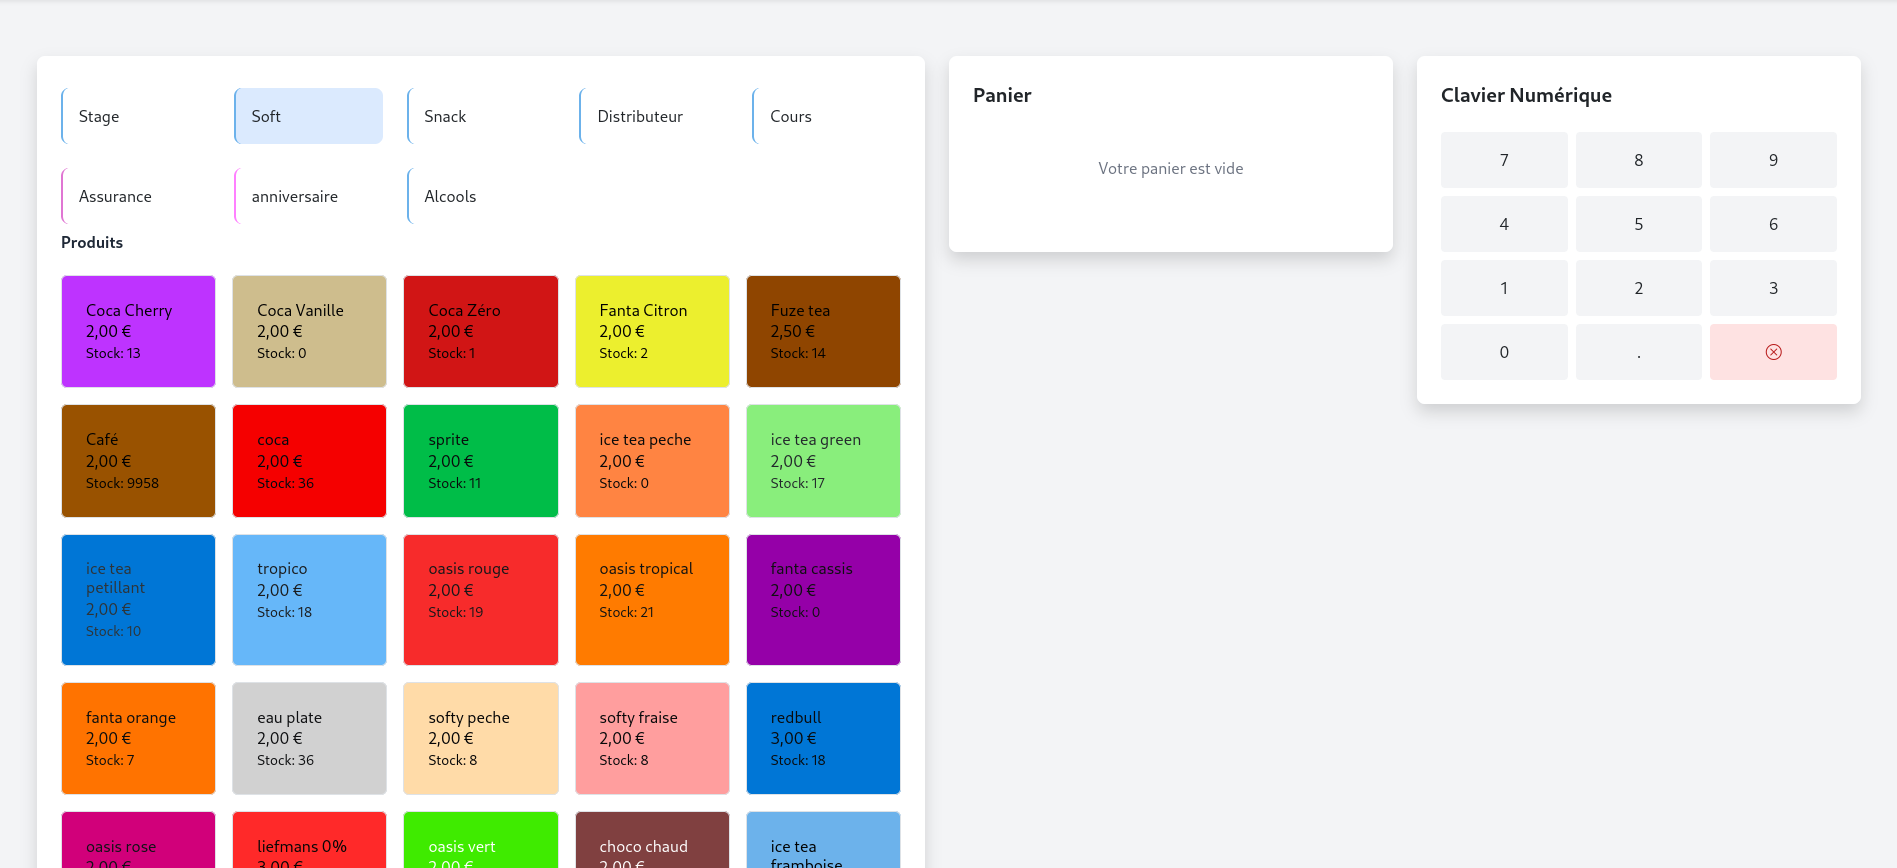This screenshot has height=868, width=1897.
Task: Tap keypad digit 7
Action: pyautogui.click(x=1504, y=160)
